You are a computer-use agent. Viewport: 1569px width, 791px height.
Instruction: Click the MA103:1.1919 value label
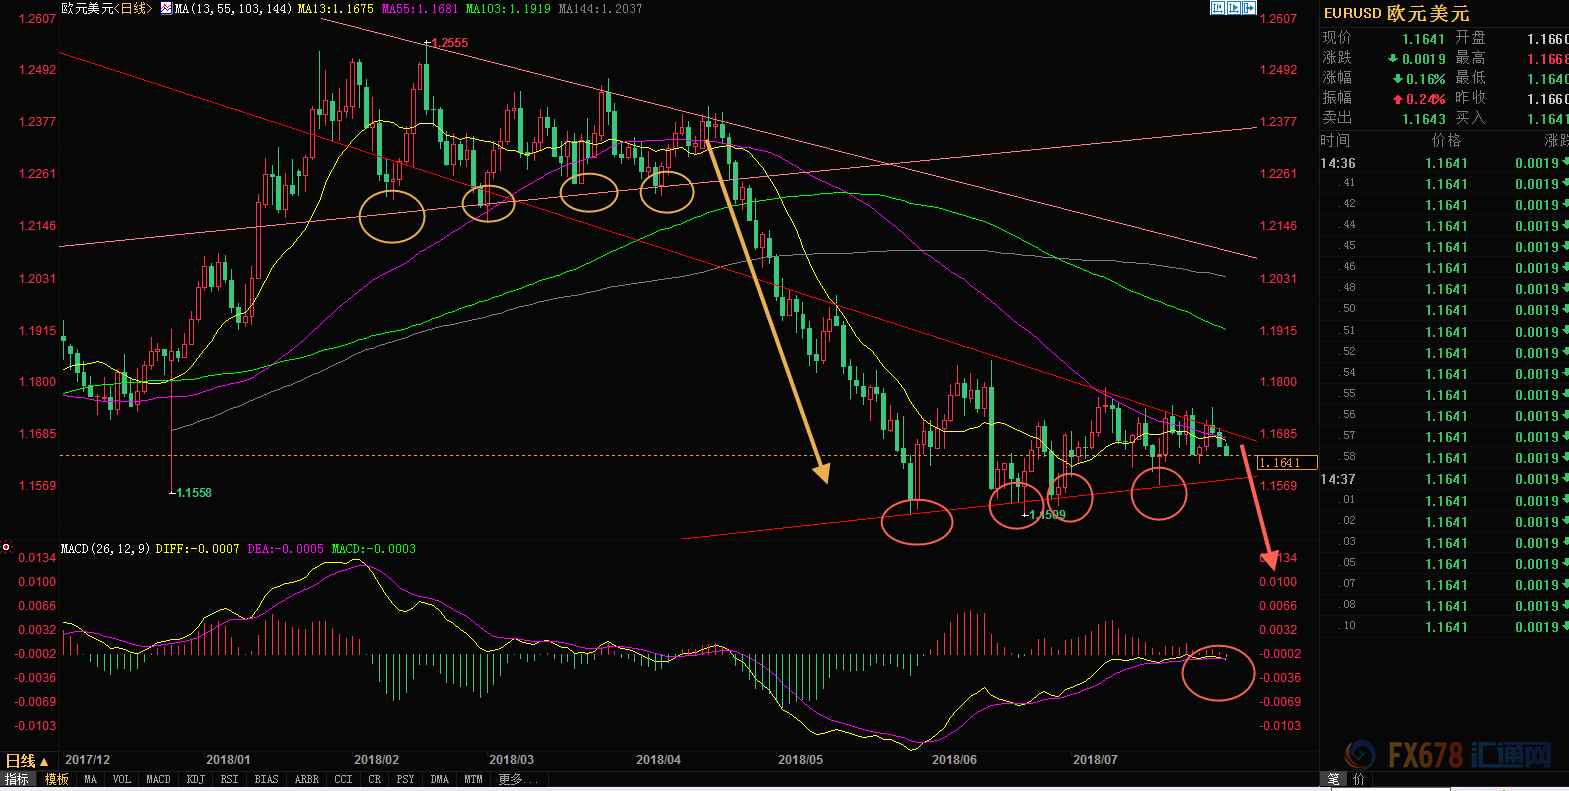(508, 8)
